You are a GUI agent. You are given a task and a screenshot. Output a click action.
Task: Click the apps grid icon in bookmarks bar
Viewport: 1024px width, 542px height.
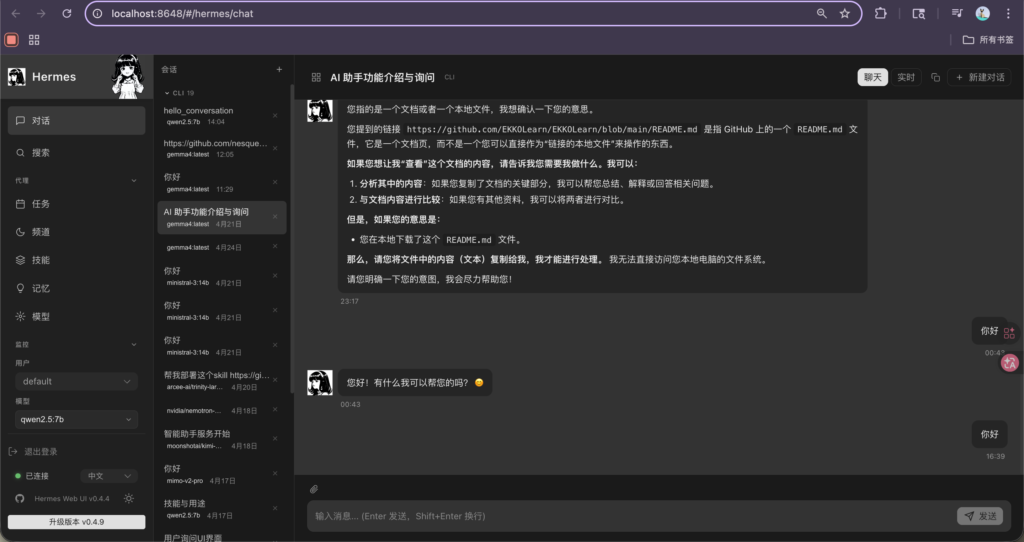[34, 40]
